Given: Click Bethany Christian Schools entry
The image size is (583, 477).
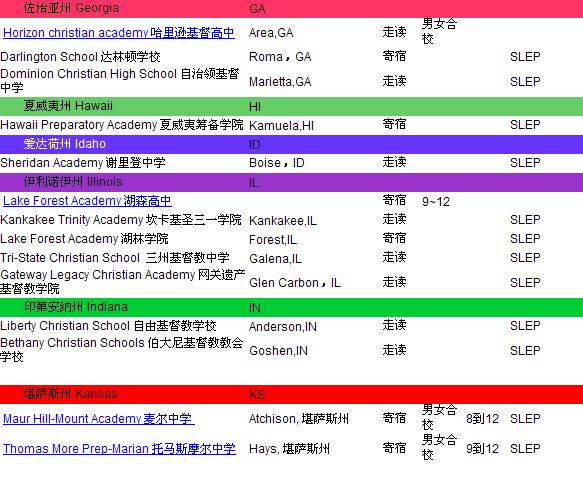Looking at the screenshot, I should (x=122, y=349).
